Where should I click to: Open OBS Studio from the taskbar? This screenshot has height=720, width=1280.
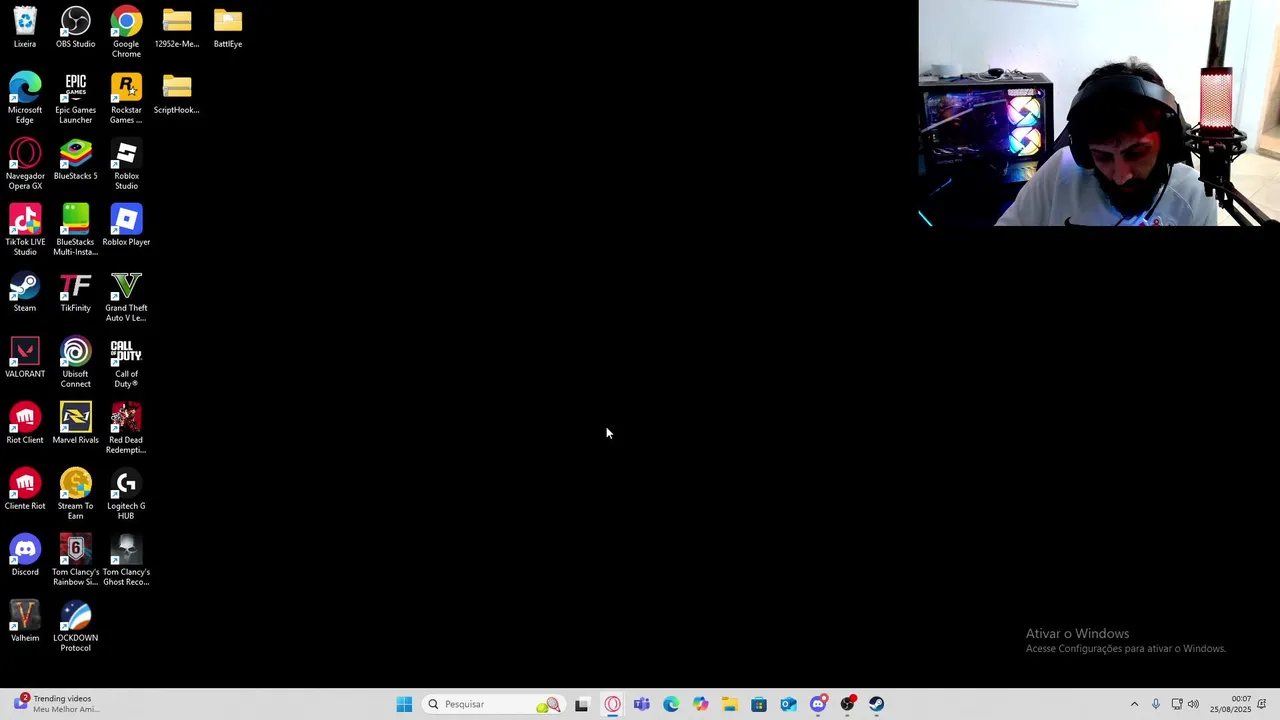(x=847, y=704)
